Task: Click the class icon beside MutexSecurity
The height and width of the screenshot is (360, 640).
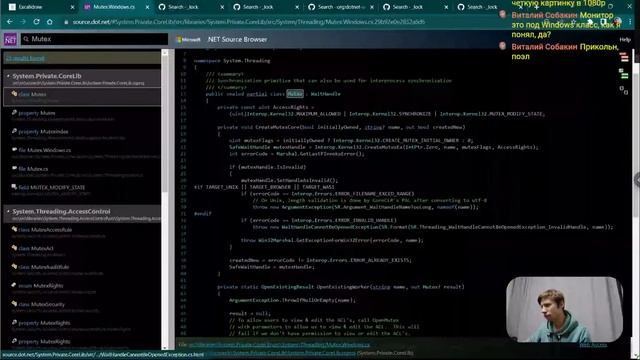Action: point(14,304)
